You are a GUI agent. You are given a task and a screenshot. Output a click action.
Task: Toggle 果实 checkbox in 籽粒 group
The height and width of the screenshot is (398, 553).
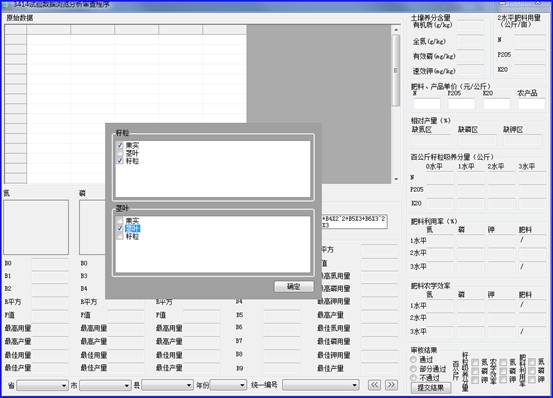point(120,145)
